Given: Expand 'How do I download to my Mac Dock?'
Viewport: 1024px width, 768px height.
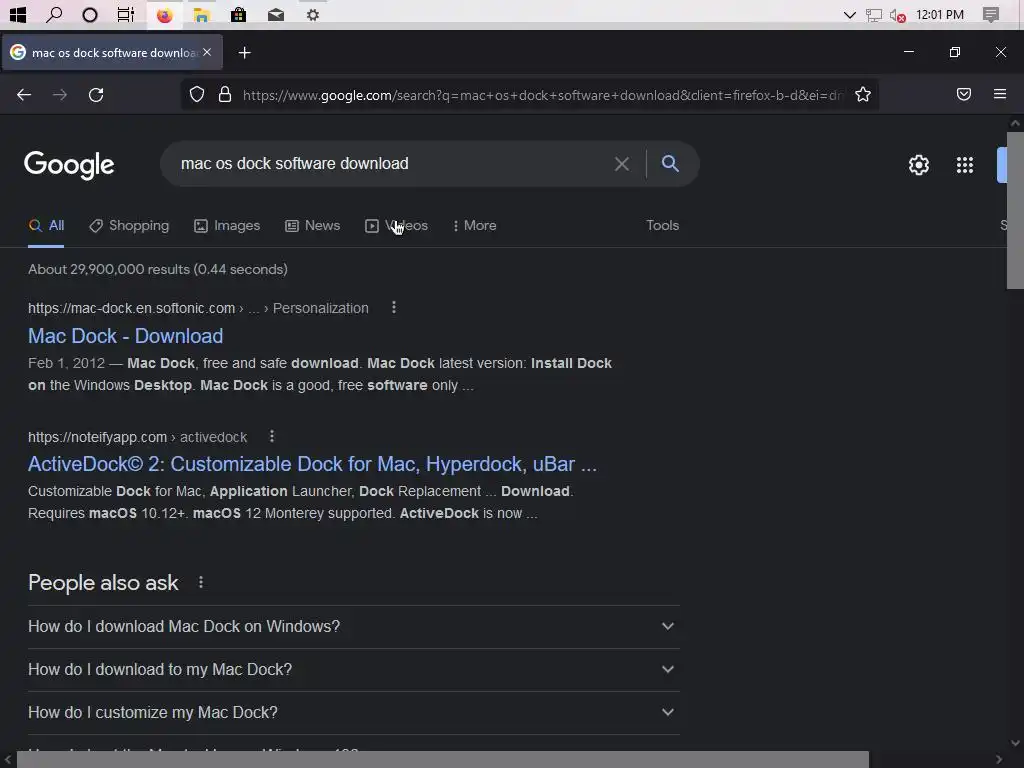Looking at the screenshot, I should coord(353,669).
